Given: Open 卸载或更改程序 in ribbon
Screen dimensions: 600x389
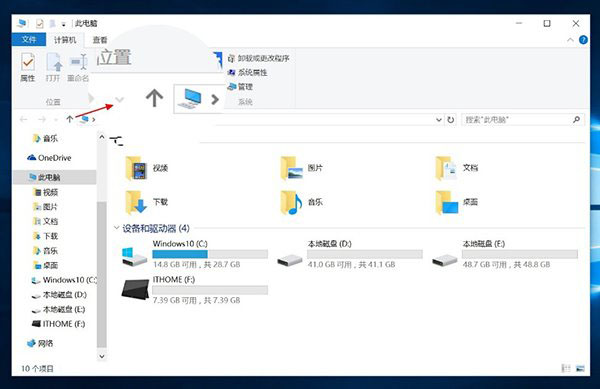Looking at the screenshot, I should coord(259,58).
